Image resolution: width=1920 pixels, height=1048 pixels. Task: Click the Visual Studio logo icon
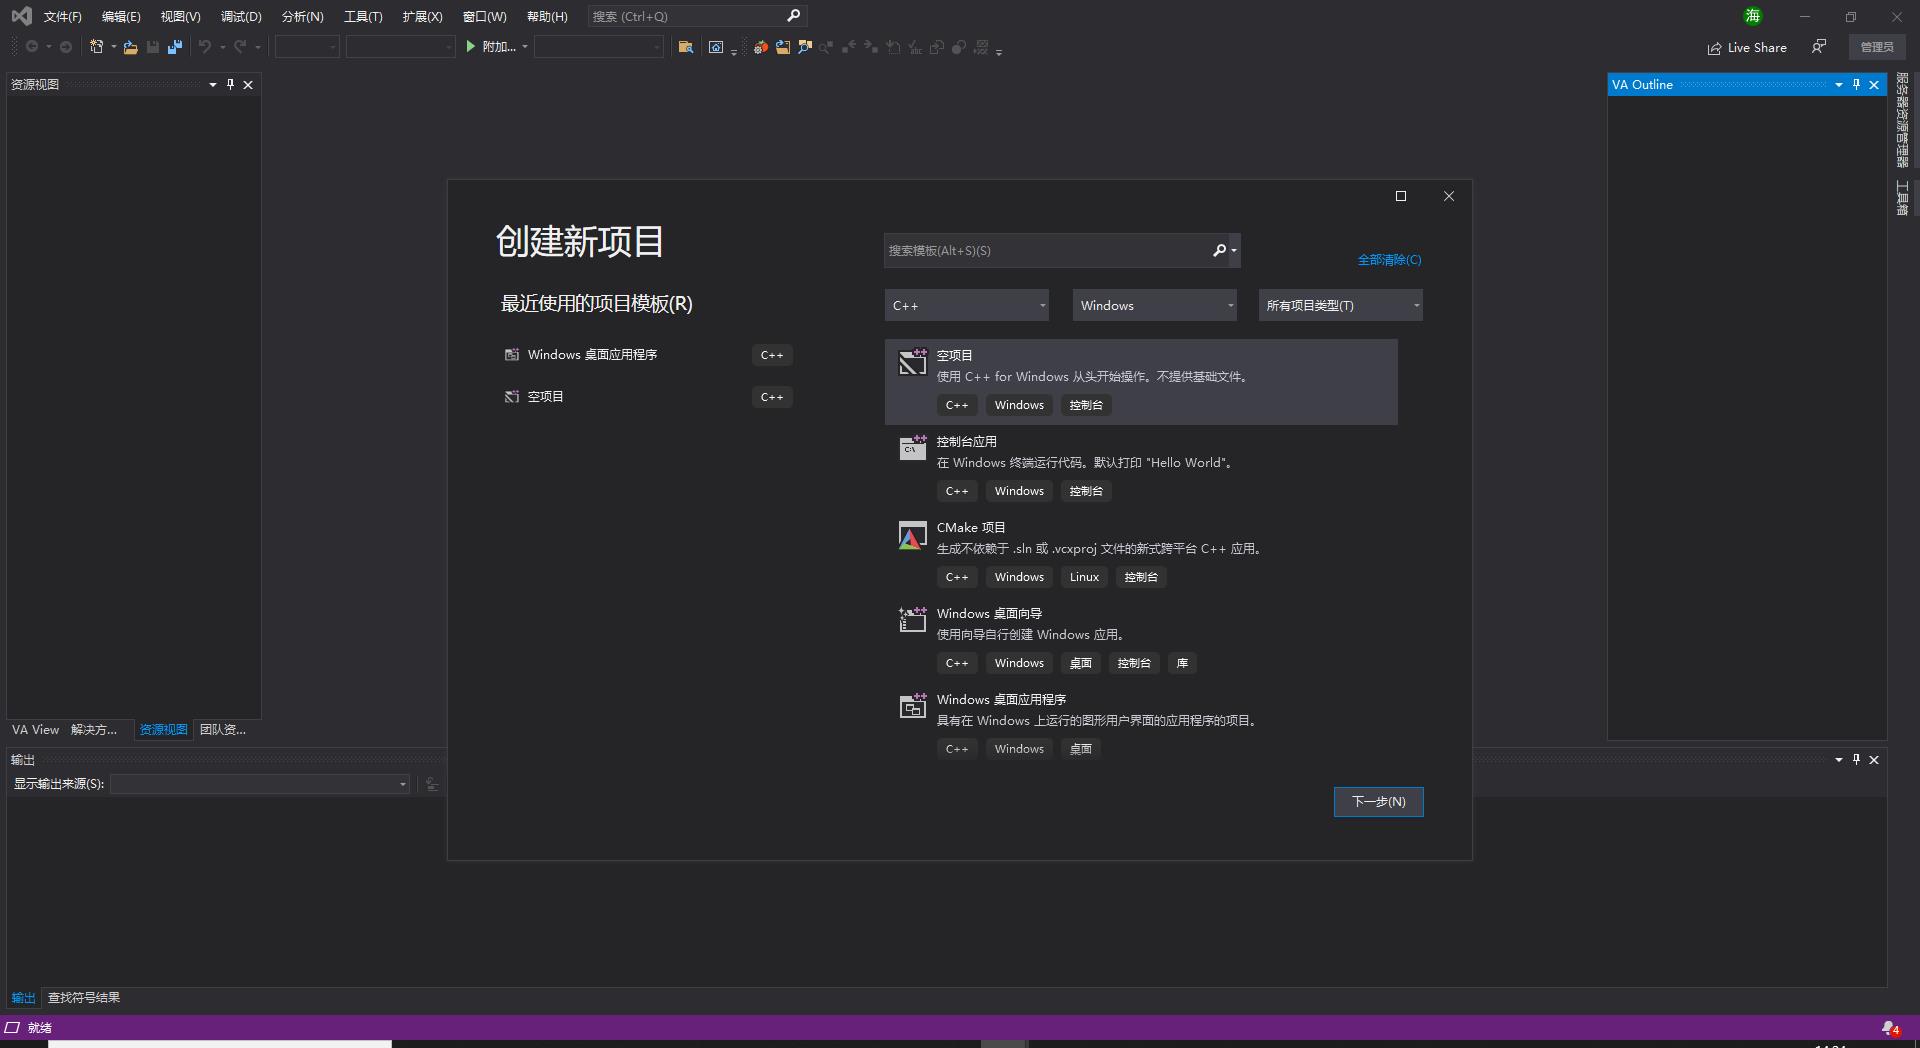[21, 16]
